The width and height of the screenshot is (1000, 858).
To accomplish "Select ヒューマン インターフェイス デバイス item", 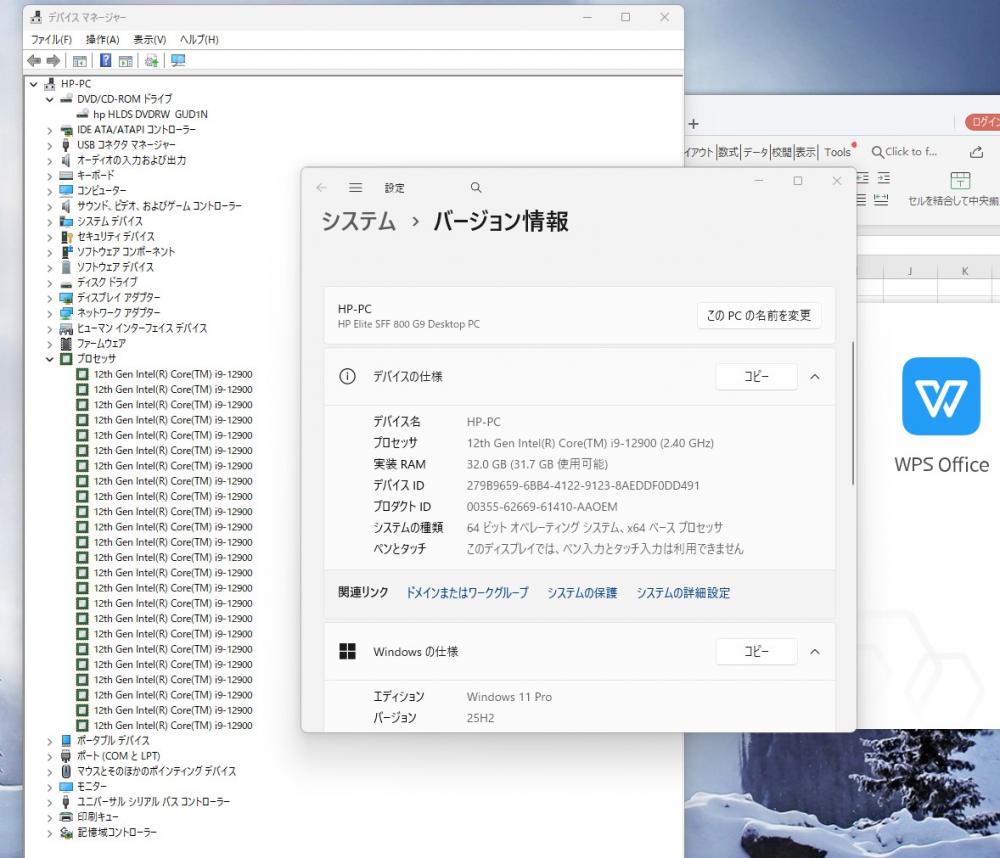I will (x=142, y=329).
